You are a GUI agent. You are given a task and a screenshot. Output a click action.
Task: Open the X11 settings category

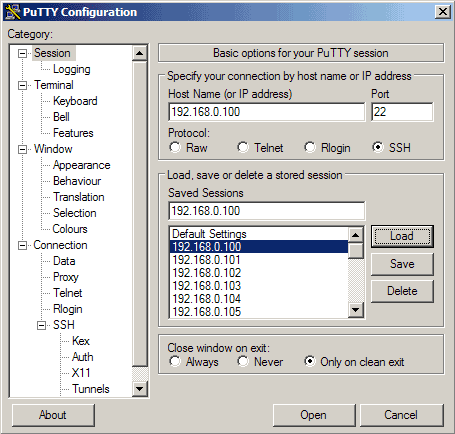(x=81, y=373)
